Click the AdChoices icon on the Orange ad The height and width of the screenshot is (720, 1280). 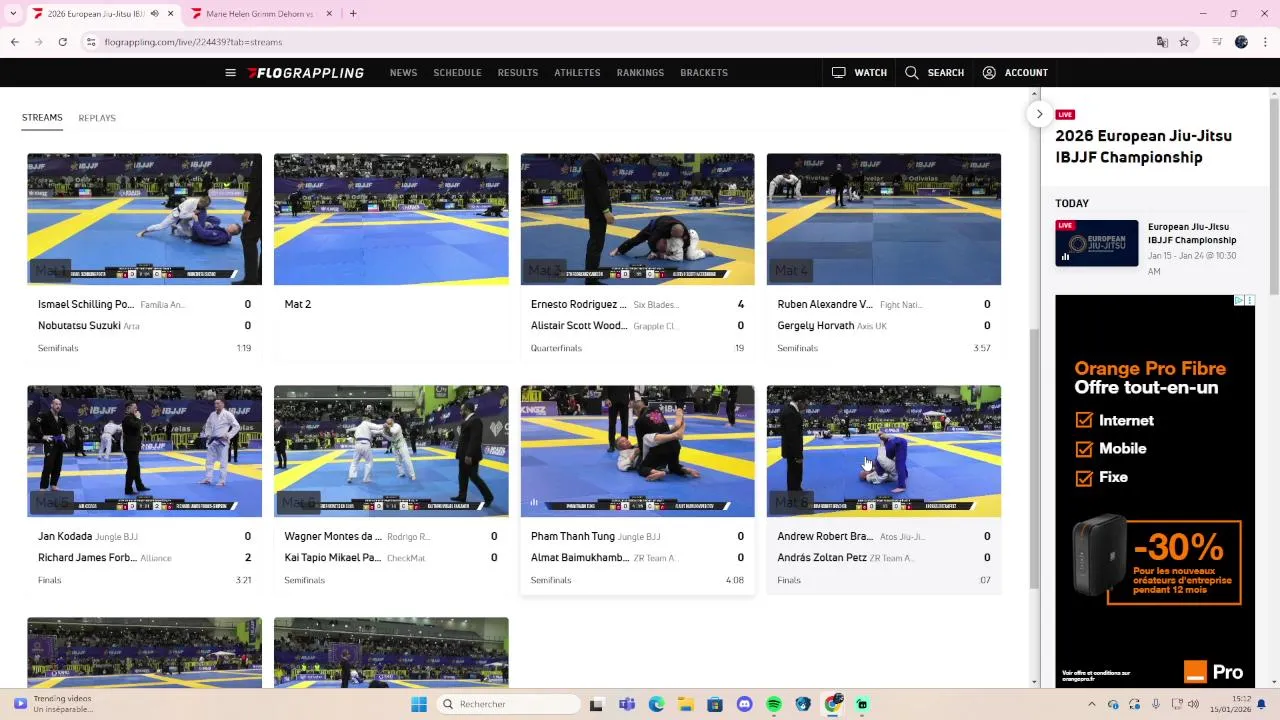pyautogui.click(x=1239, y=300)
